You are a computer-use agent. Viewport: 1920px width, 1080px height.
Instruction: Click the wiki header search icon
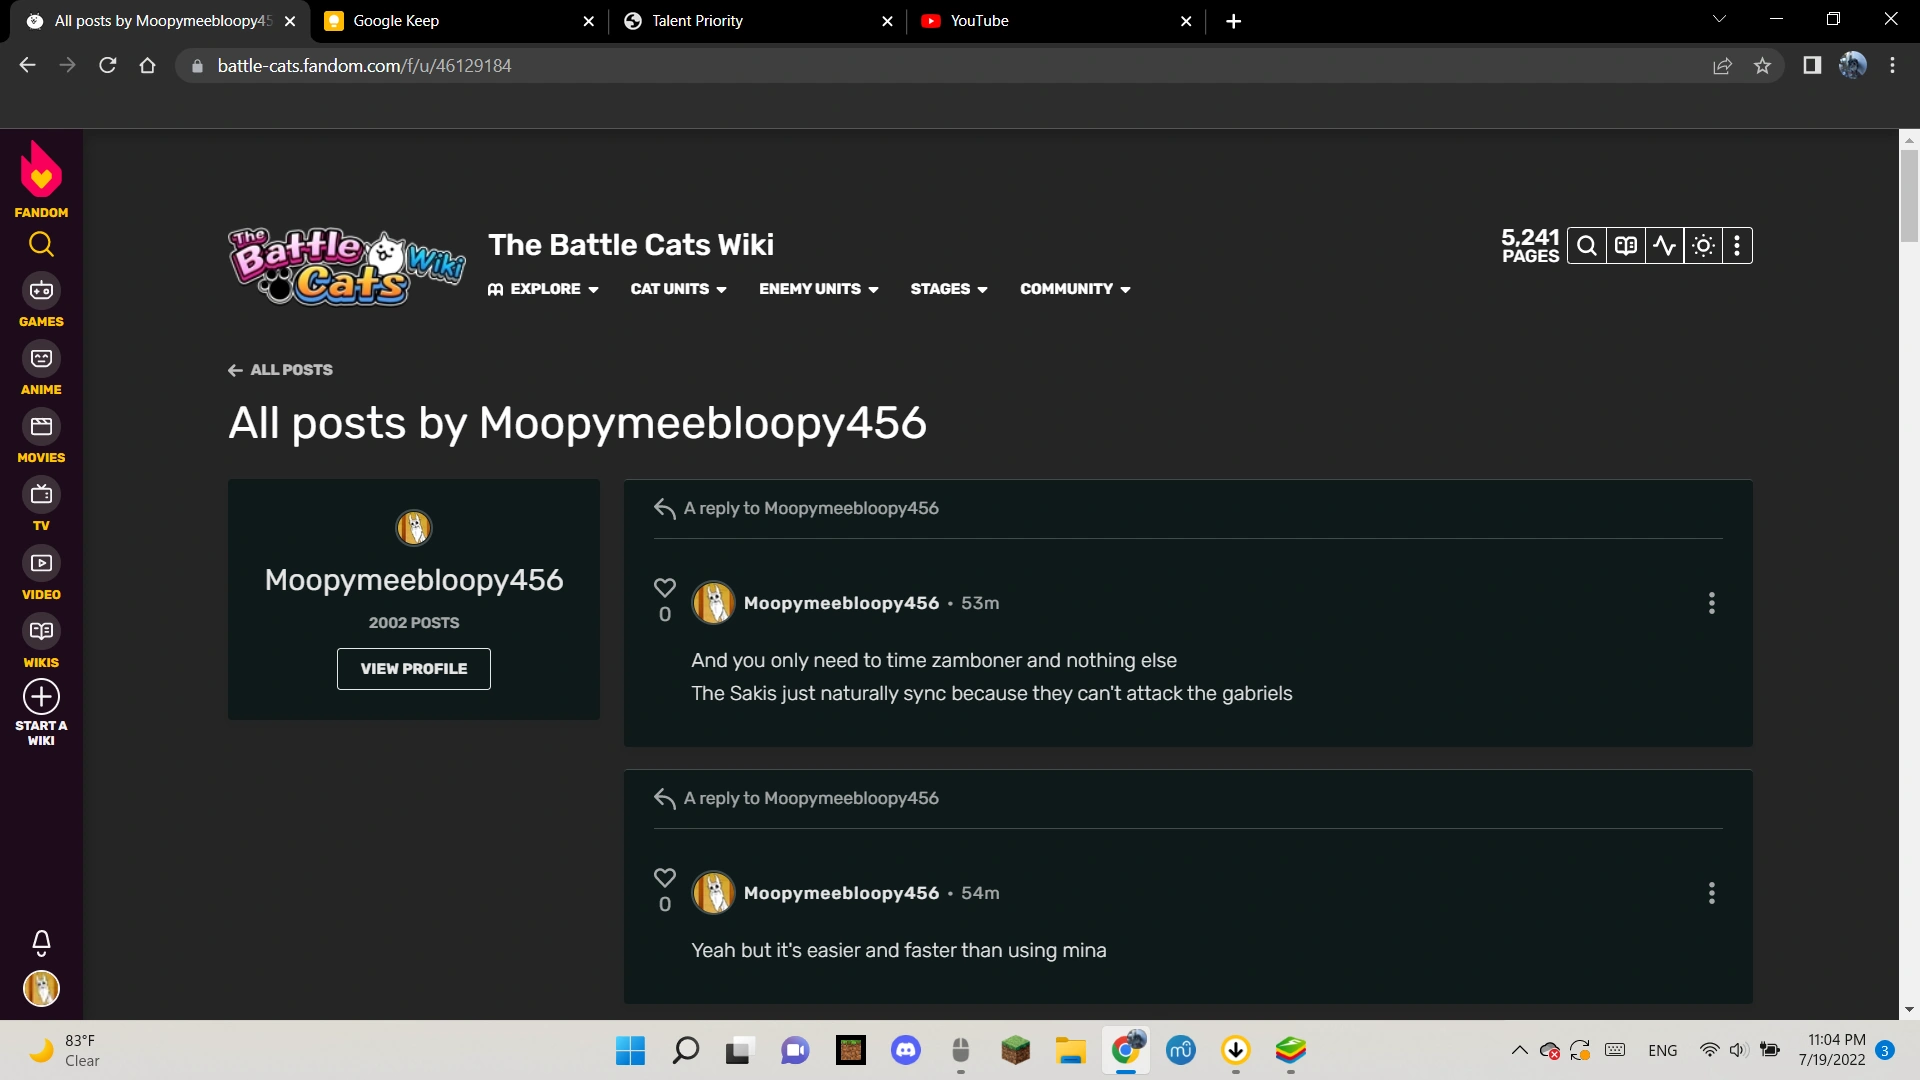(1586, 246)
